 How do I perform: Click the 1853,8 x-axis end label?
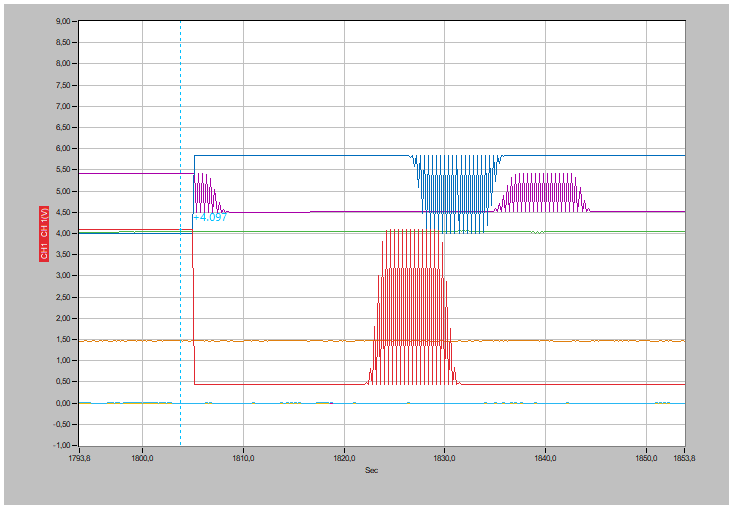pos(684,458)
